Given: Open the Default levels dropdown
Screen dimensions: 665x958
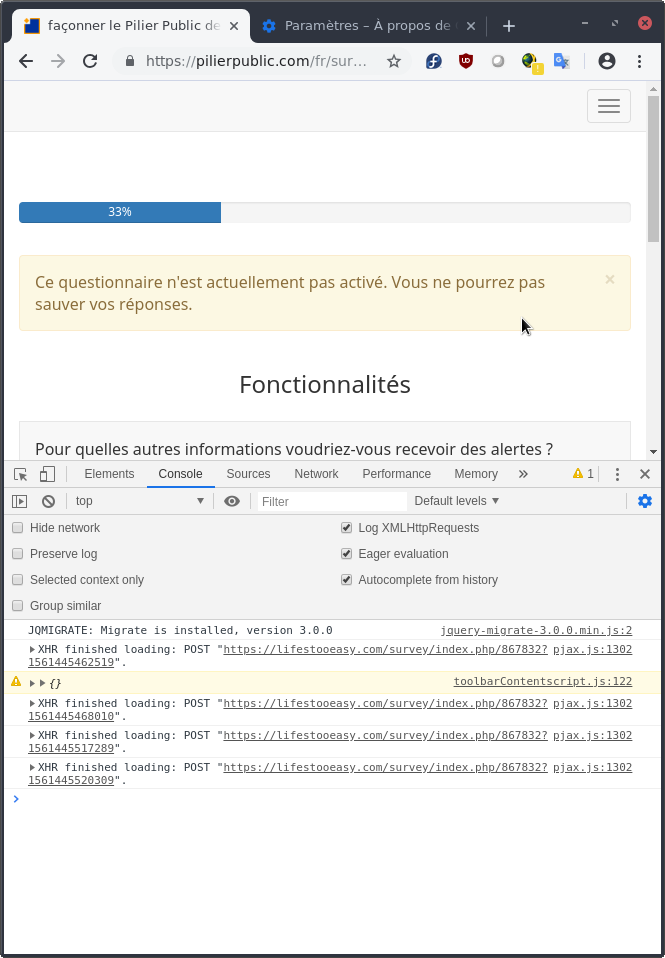Looking at the screenshot, I should tap(456, 501).
